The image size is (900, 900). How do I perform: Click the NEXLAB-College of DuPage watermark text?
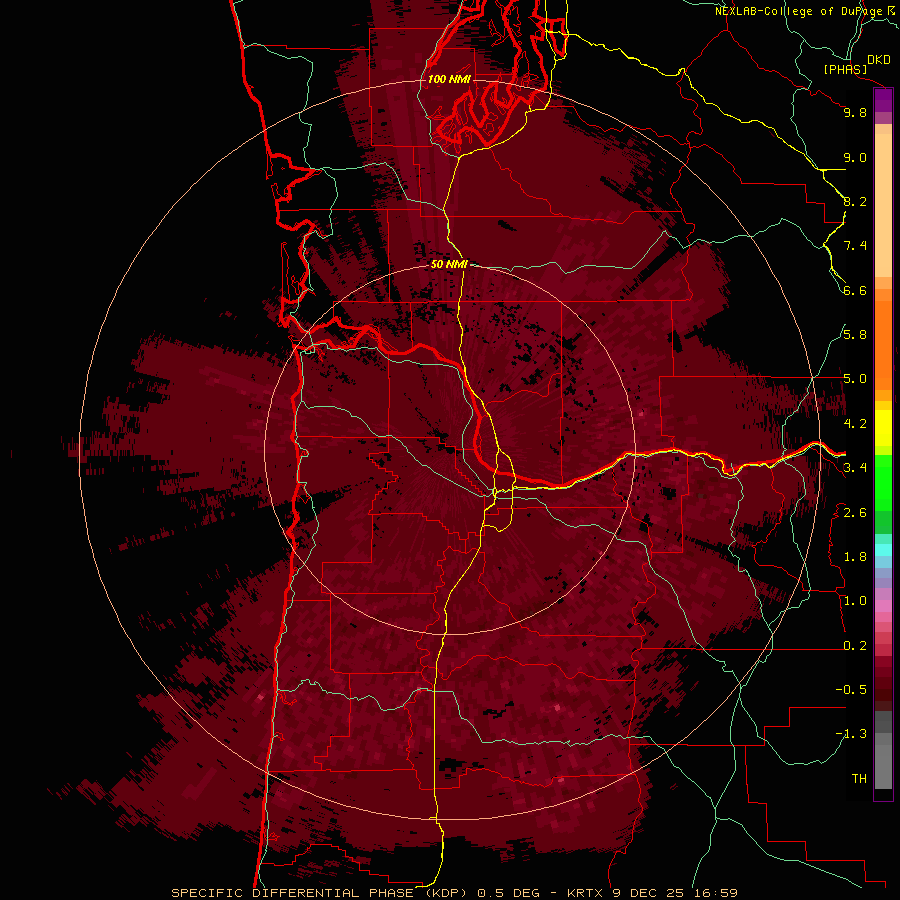[x=804, y=11]
